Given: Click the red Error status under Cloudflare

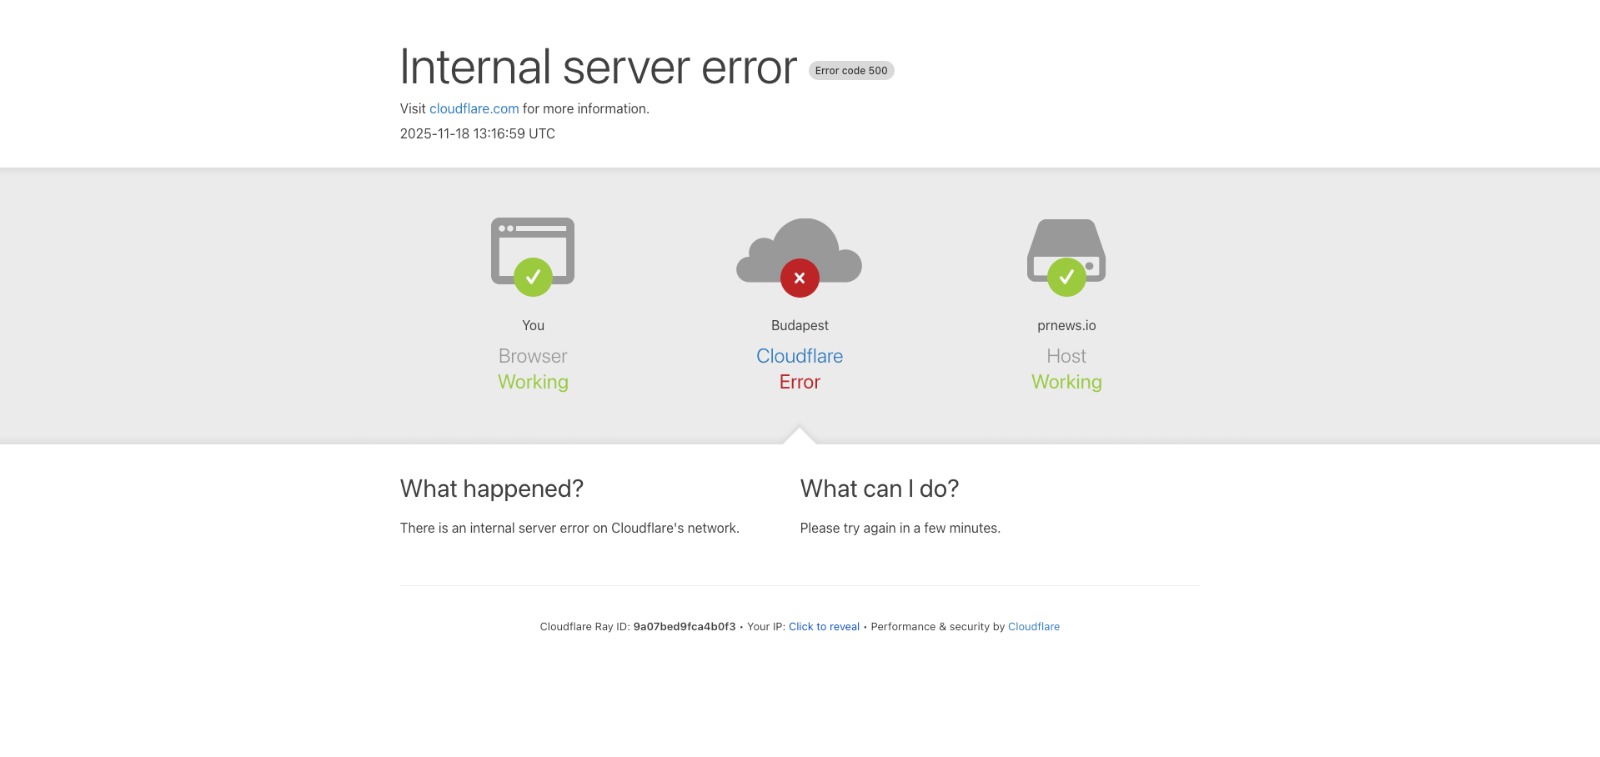Looking at the screenshot, I should [800, 382].
